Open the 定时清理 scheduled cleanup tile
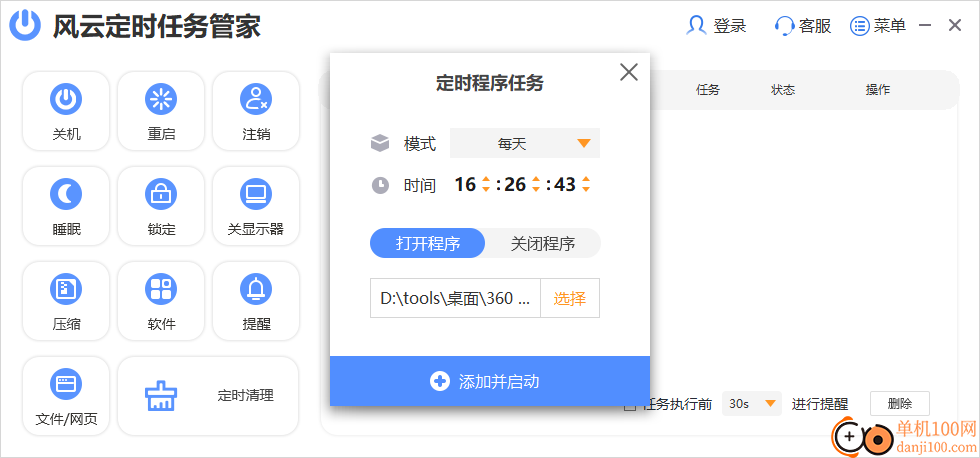The width and height of the screenshot is (980, 458). [x=208, y=396]
